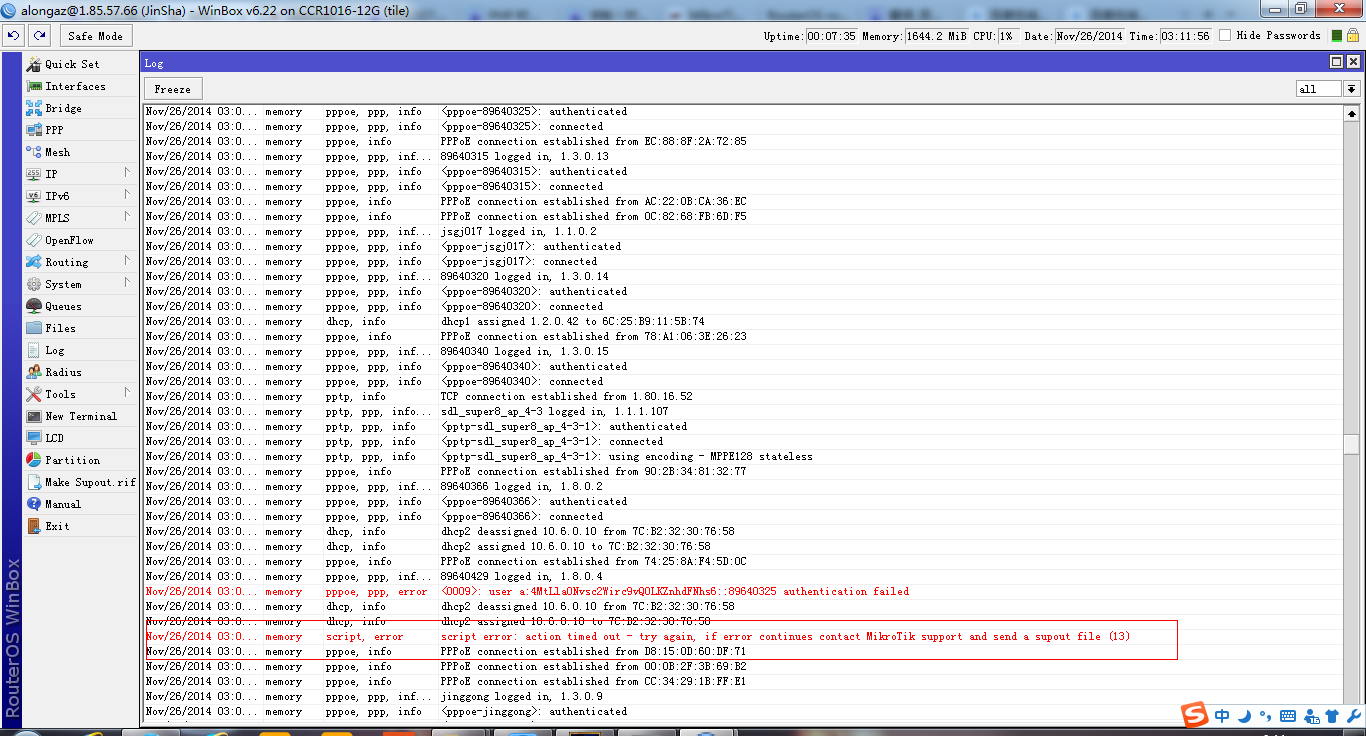This screenshot has height=736, width=1366.
Task: Click the log scrollbar up arrow
Action: click(1352, 112)
